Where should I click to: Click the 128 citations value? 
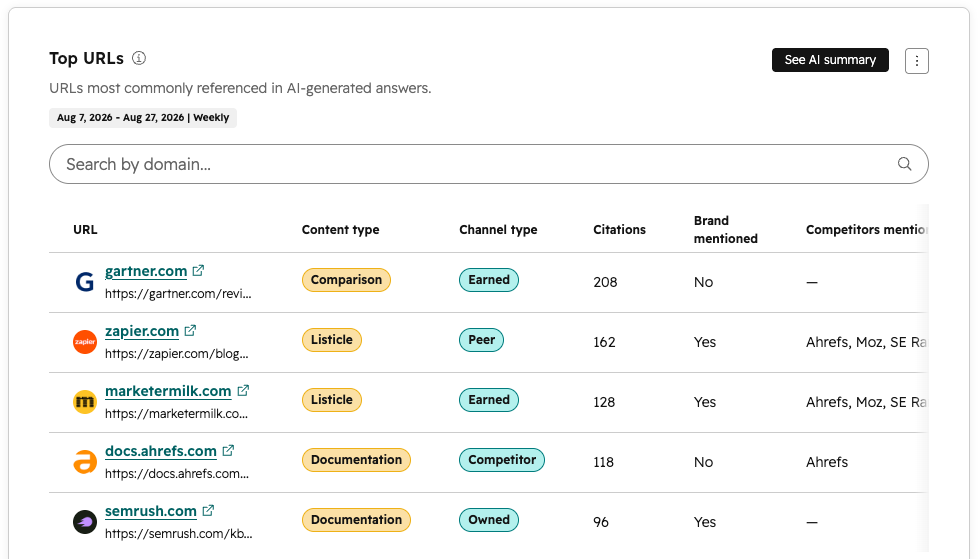604,402
